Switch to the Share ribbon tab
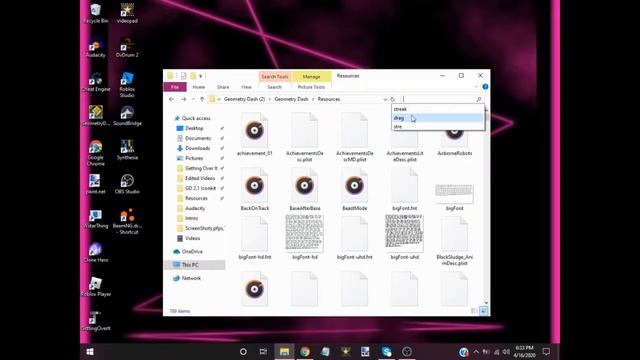Image resolution: width=640 pixels, height=360 pixels. tap(223, 87)
